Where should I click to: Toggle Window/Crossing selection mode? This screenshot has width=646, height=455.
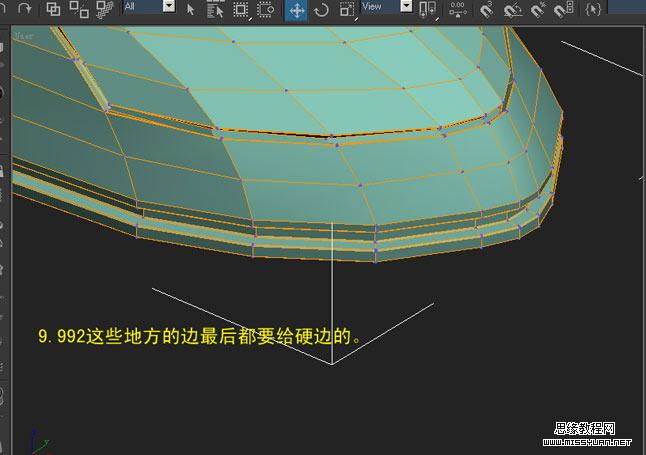266,9
